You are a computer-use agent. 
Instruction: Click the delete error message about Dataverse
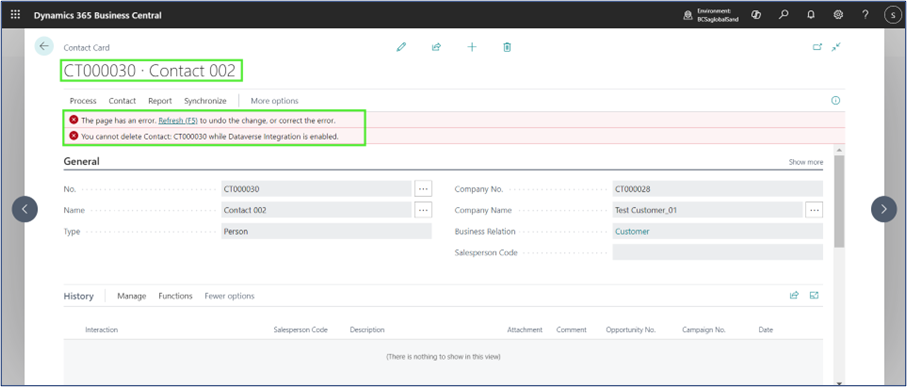[x=209, y=136]
